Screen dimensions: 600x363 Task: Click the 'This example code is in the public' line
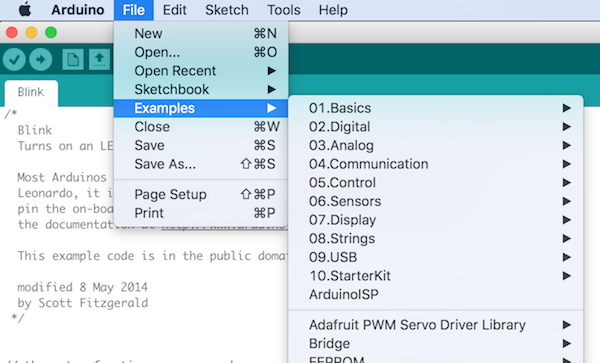pyautogui.click(x=152, y=256)
